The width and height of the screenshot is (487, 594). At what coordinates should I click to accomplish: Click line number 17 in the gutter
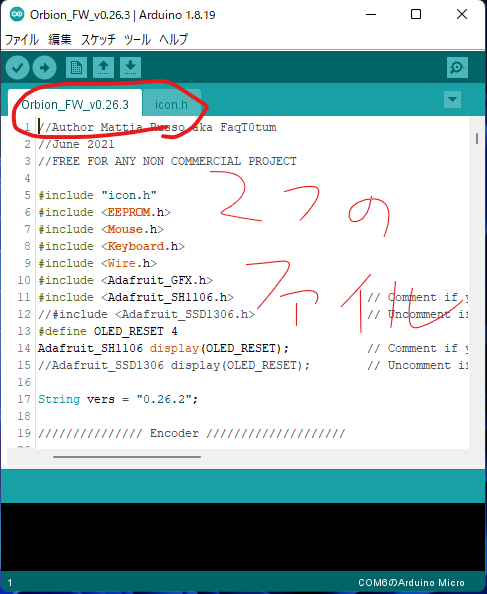click(x=24, y=399)
